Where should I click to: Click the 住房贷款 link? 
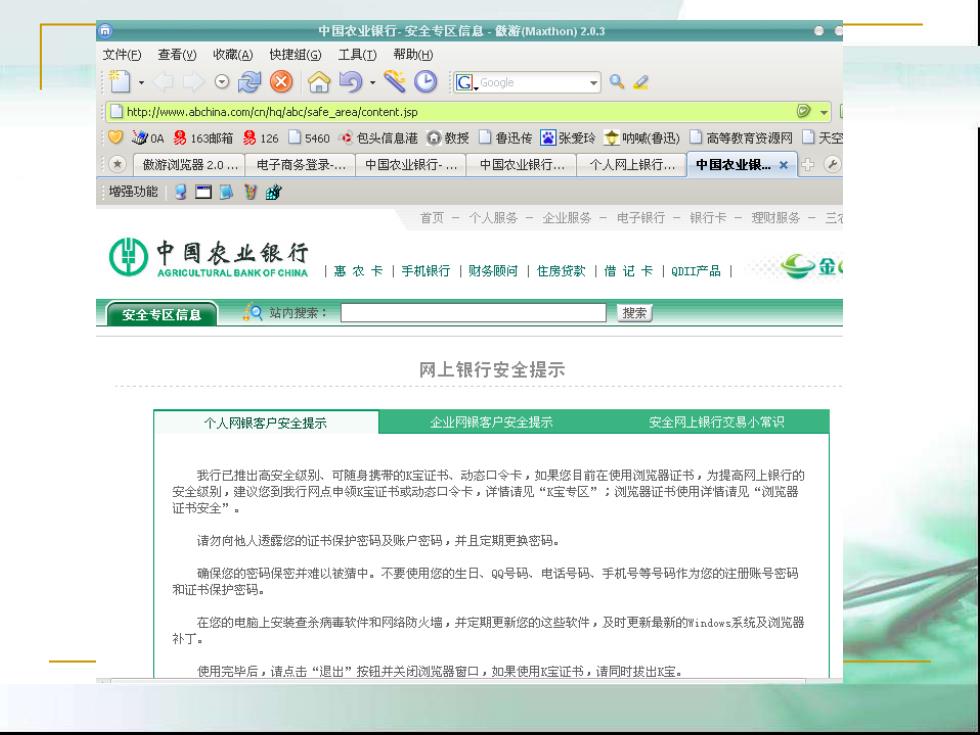tap(561, 271)
